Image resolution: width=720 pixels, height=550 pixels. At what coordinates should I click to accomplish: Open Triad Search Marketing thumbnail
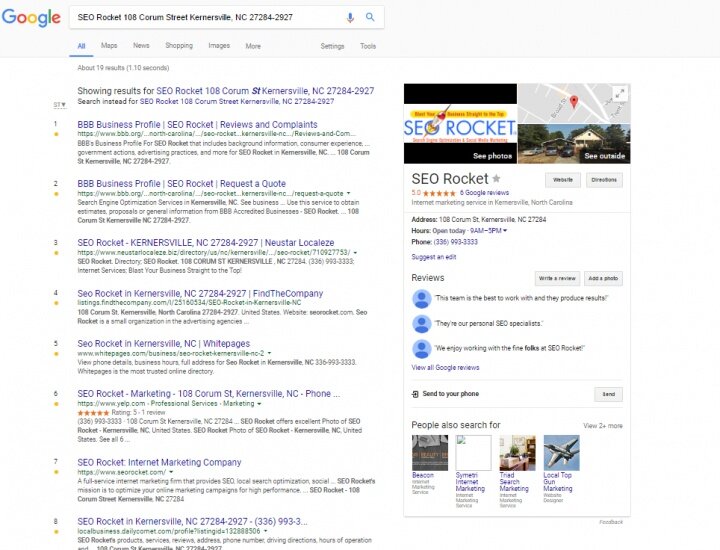tap(517, 453)
